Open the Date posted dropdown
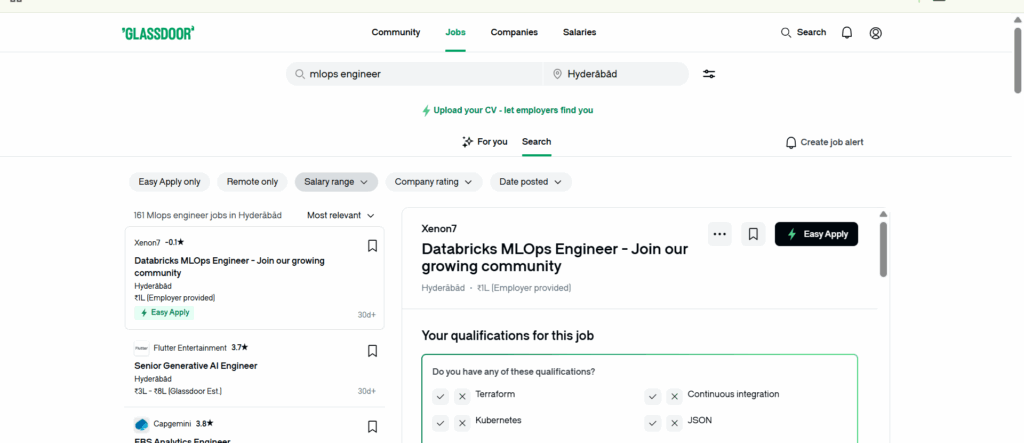The height and width of the screenshot is (443, 1024). click(531, 182)
